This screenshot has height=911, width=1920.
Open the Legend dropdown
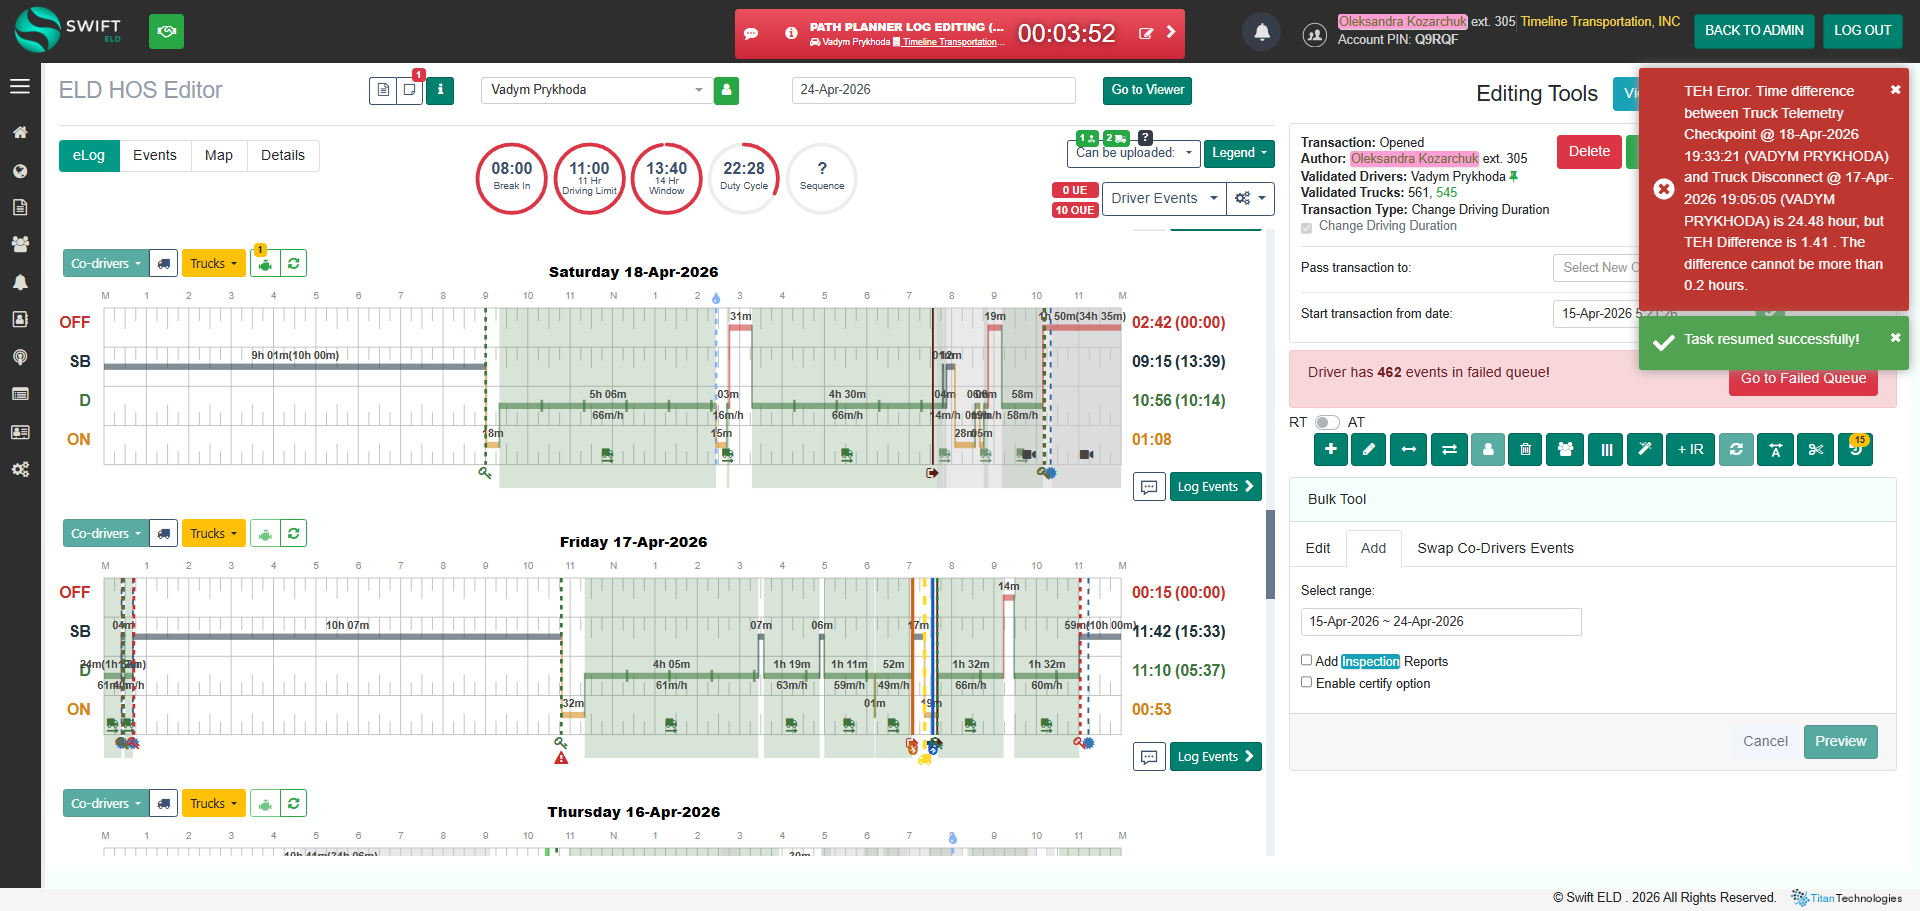(x=1239, y=153)
